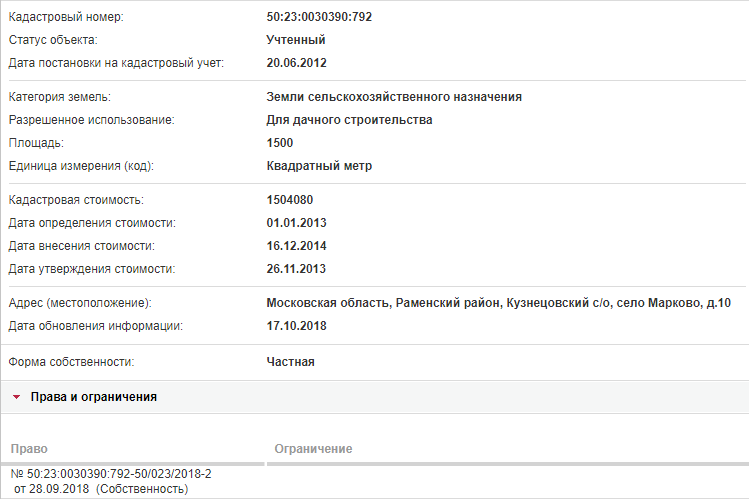Click the Статус объекта value Учтенный
749x499 pixels.
tap(296, 40)
